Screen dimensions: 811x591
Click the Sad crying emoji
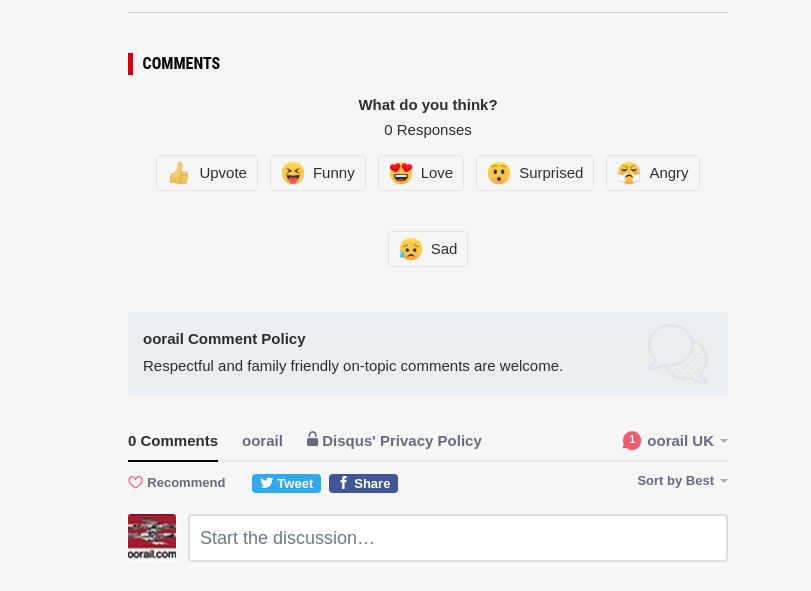(411, 249)
